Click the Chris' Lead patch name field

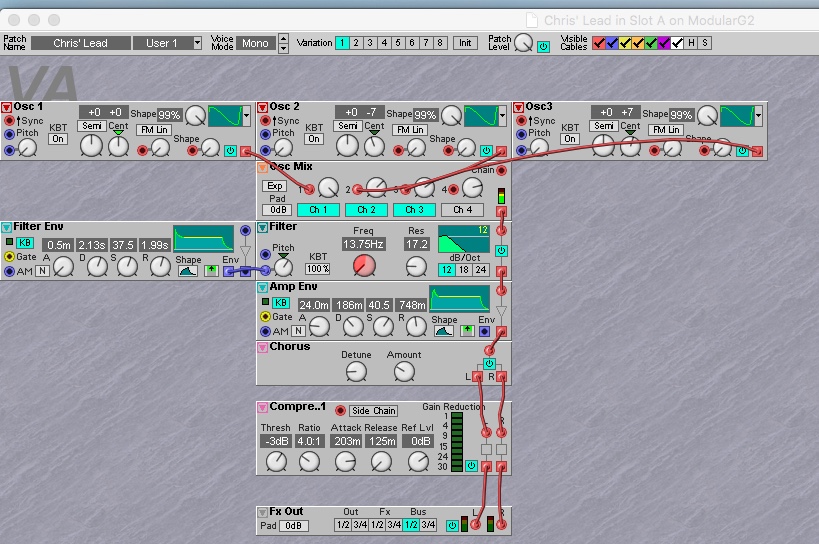point(82,43)
